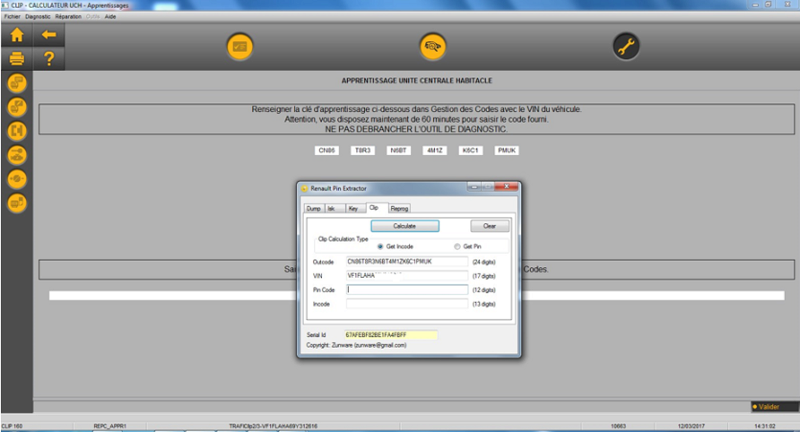The image size is (800, 432).
Task: Click the status bar time 14:31:02
Action: click(x=764, y=426)
